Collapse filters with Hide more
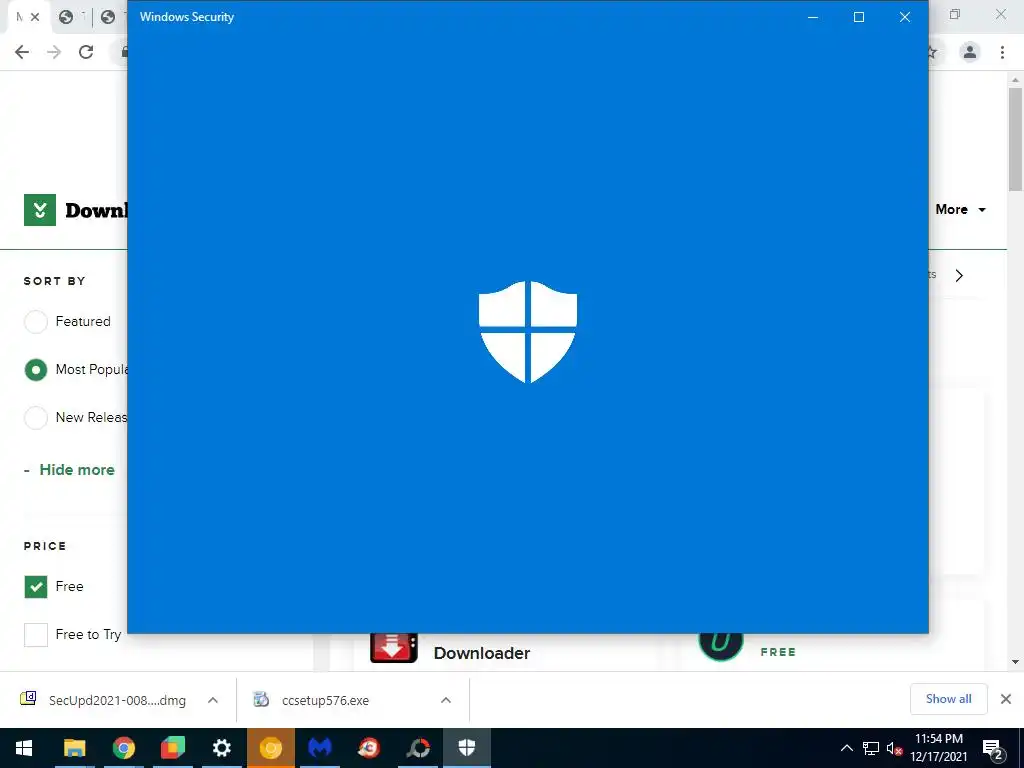Screen dimensions: 1024x768 click(x=77, y=470)
